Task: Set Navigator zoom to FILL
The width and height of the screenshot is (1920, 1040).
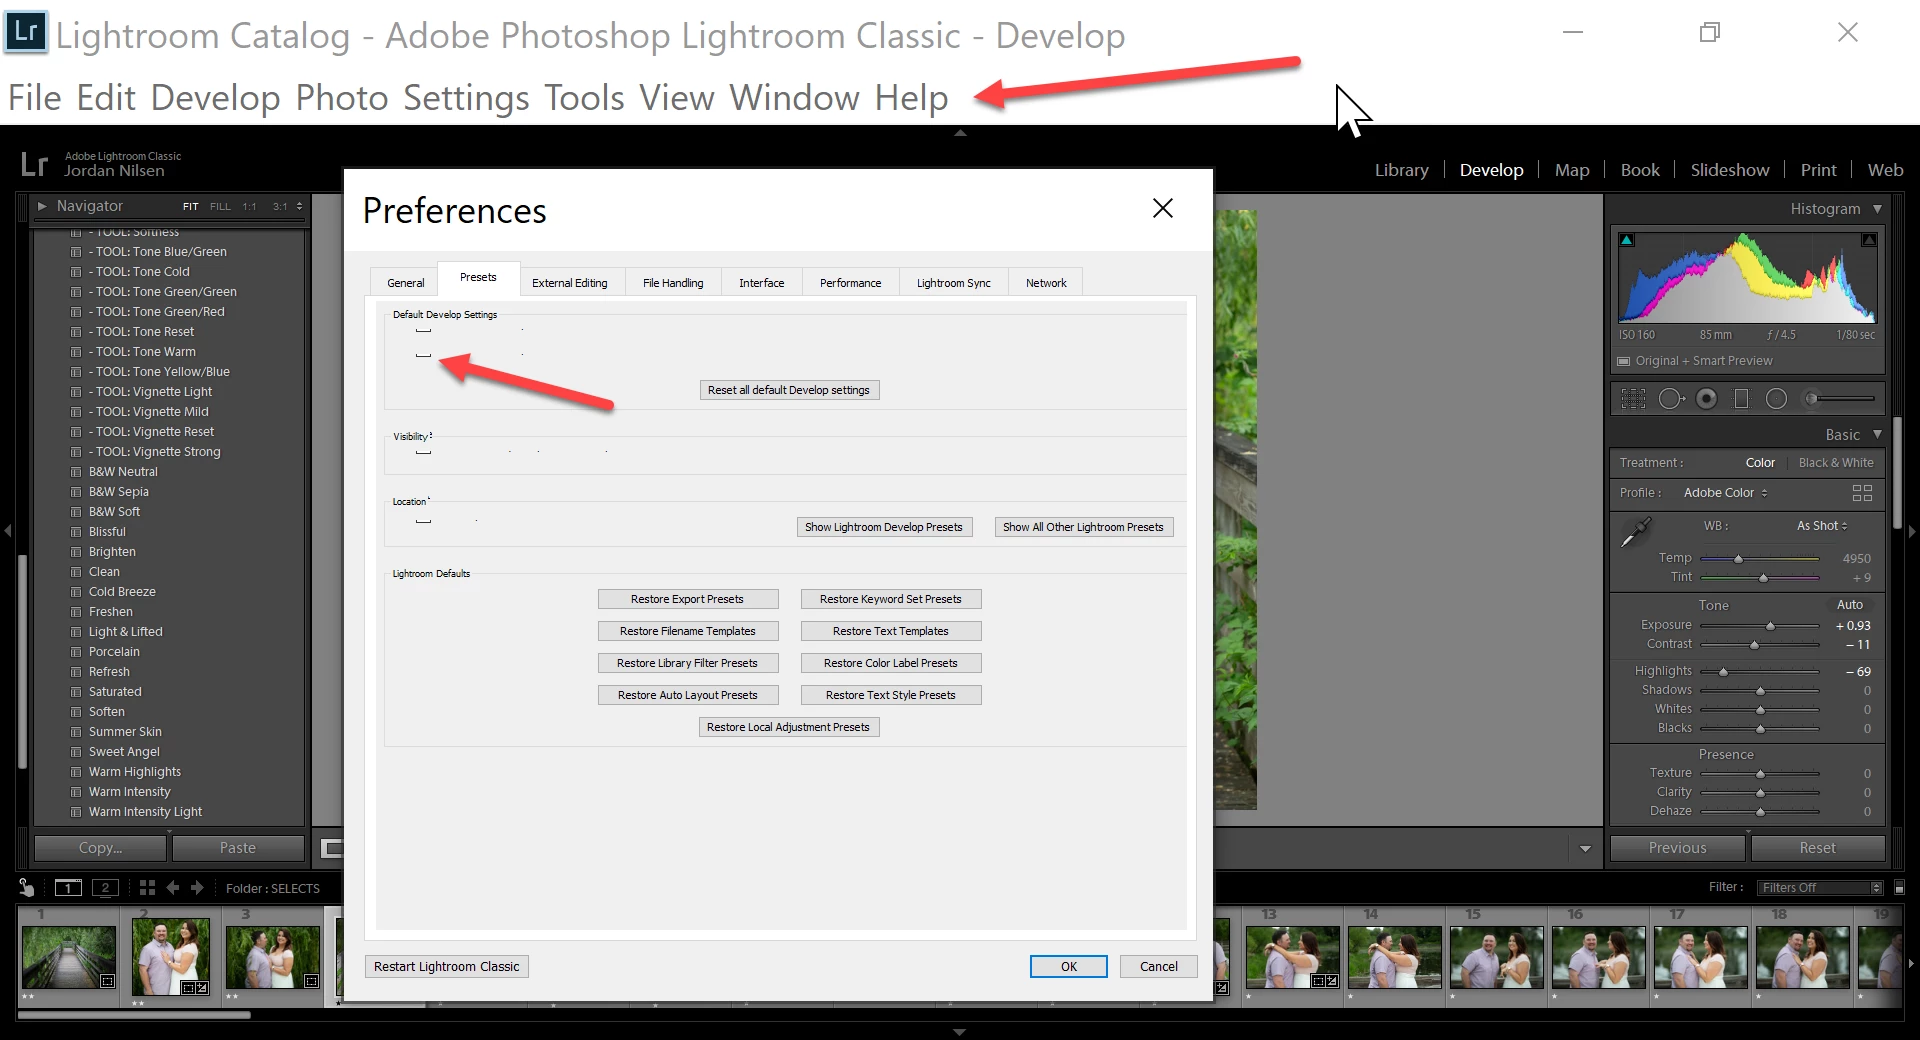Action: 220,206
